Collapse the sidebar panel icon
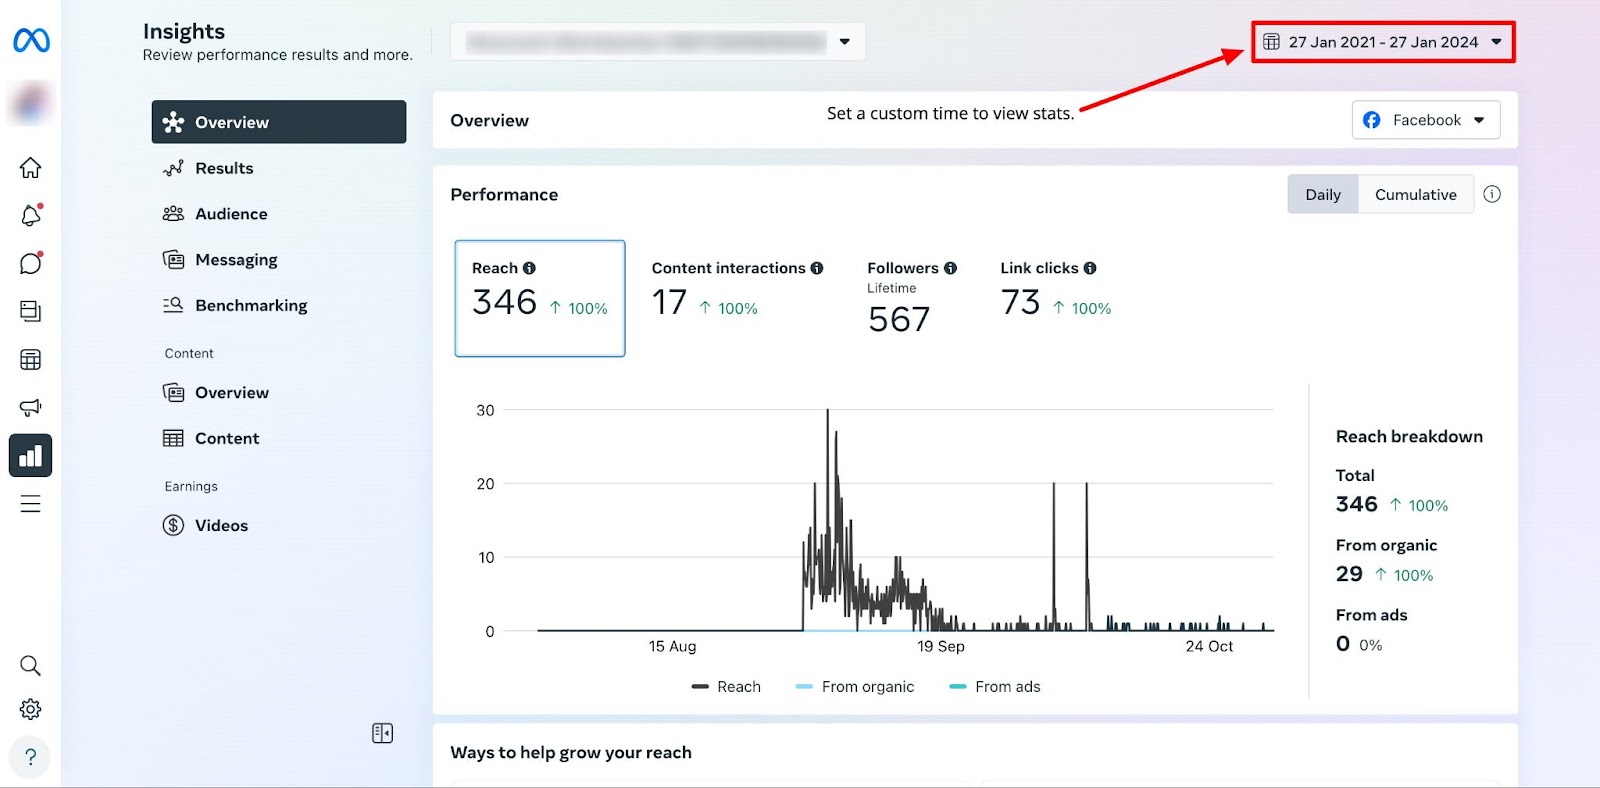The width and height of the screenshot is (1600, 788). pos(382,733)
